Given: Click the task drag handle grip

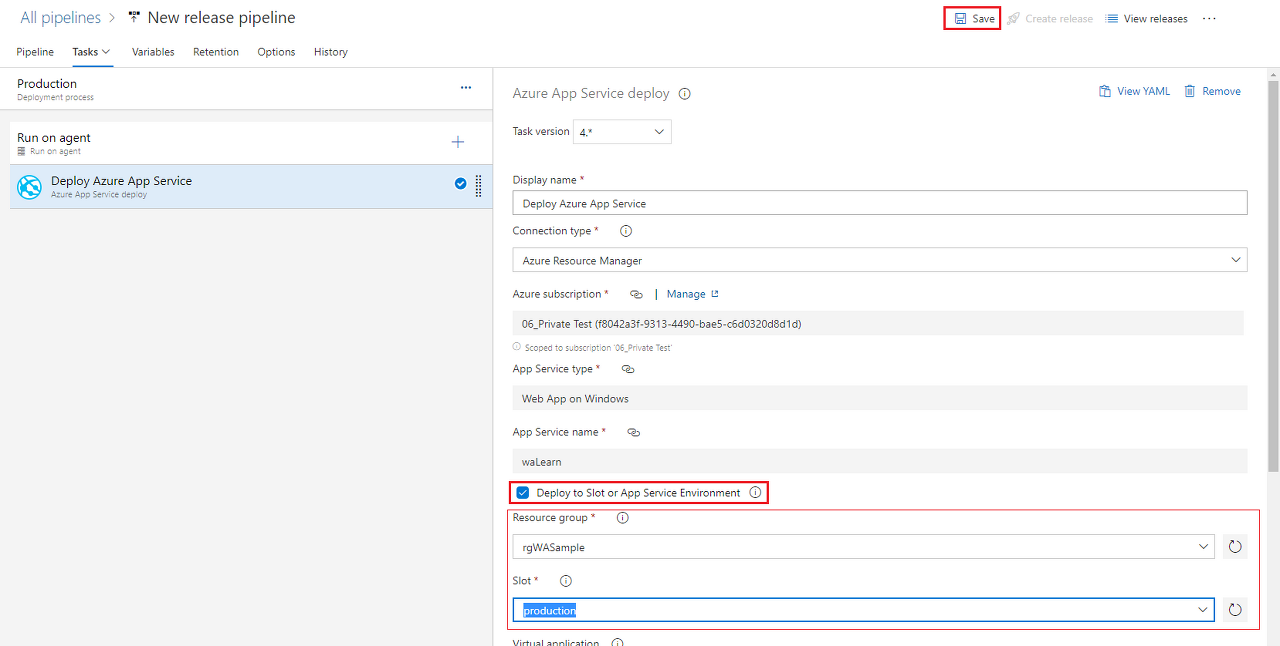Looking at the screenshot, I should click(478, 186).
